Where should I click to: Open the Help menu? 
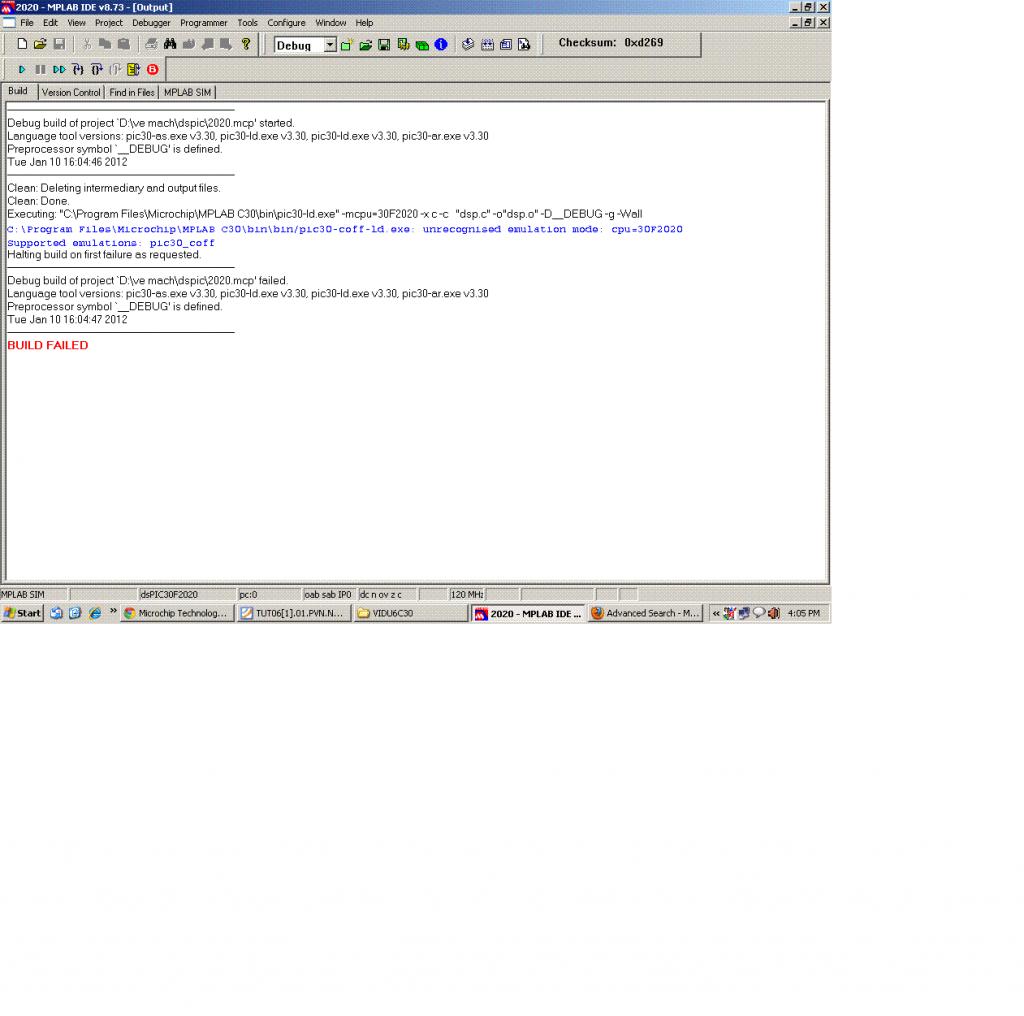click(364, 23)
